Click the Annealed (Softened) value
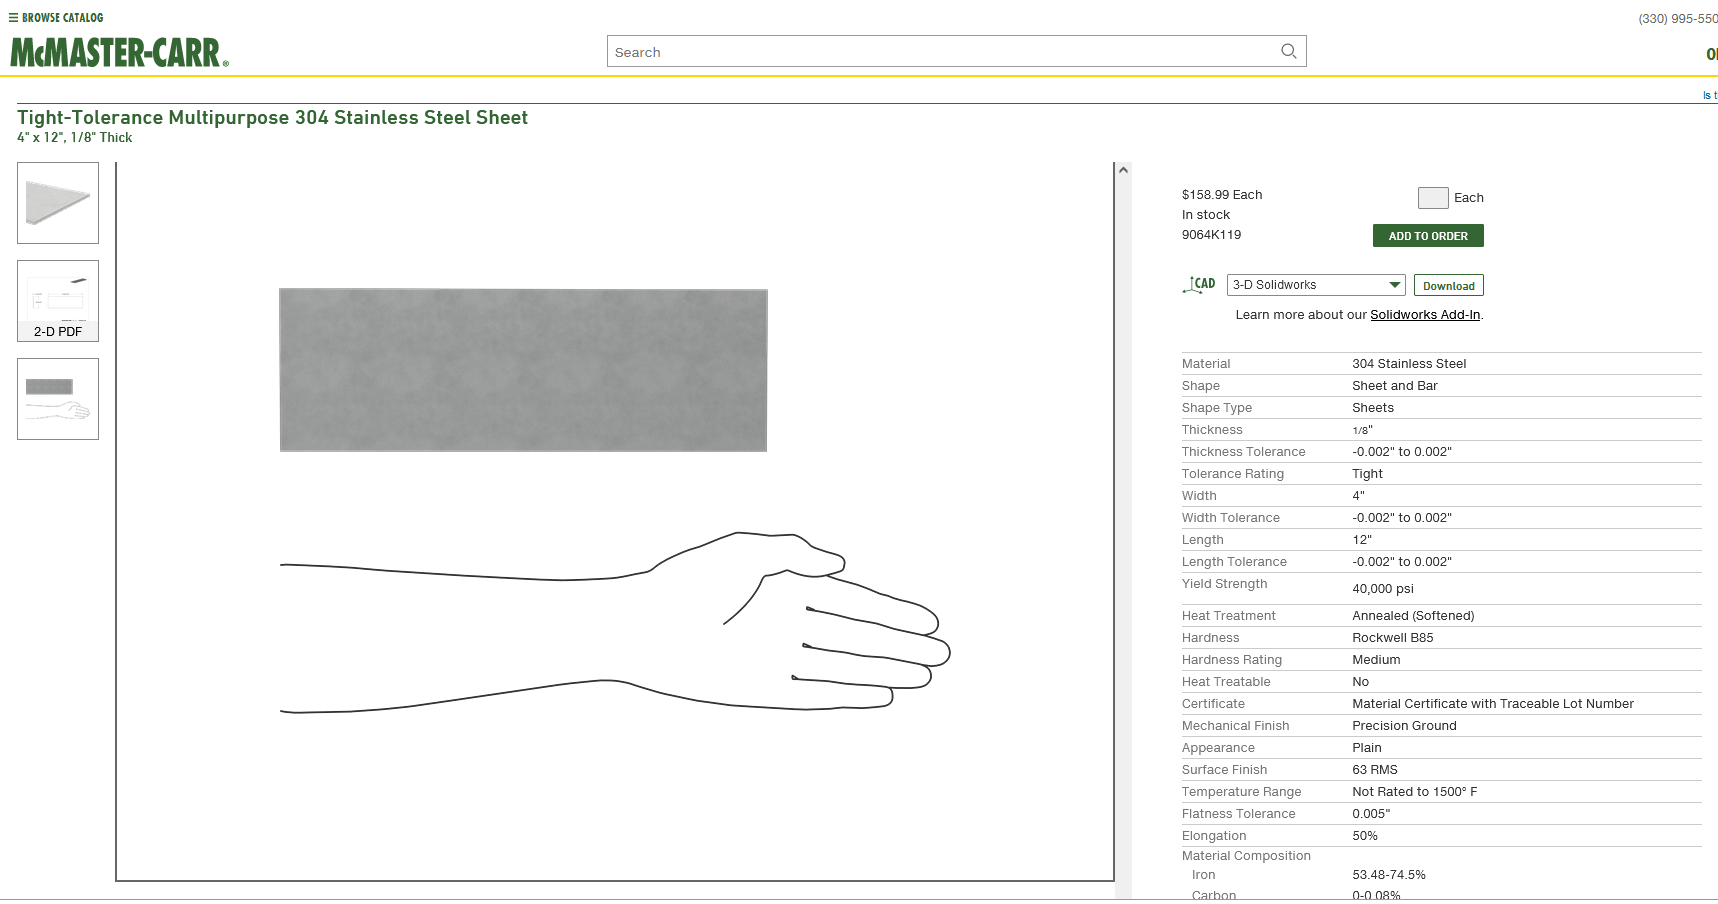The width and height of the screenshot is (1718, 904). click(x=1413, y=616)
